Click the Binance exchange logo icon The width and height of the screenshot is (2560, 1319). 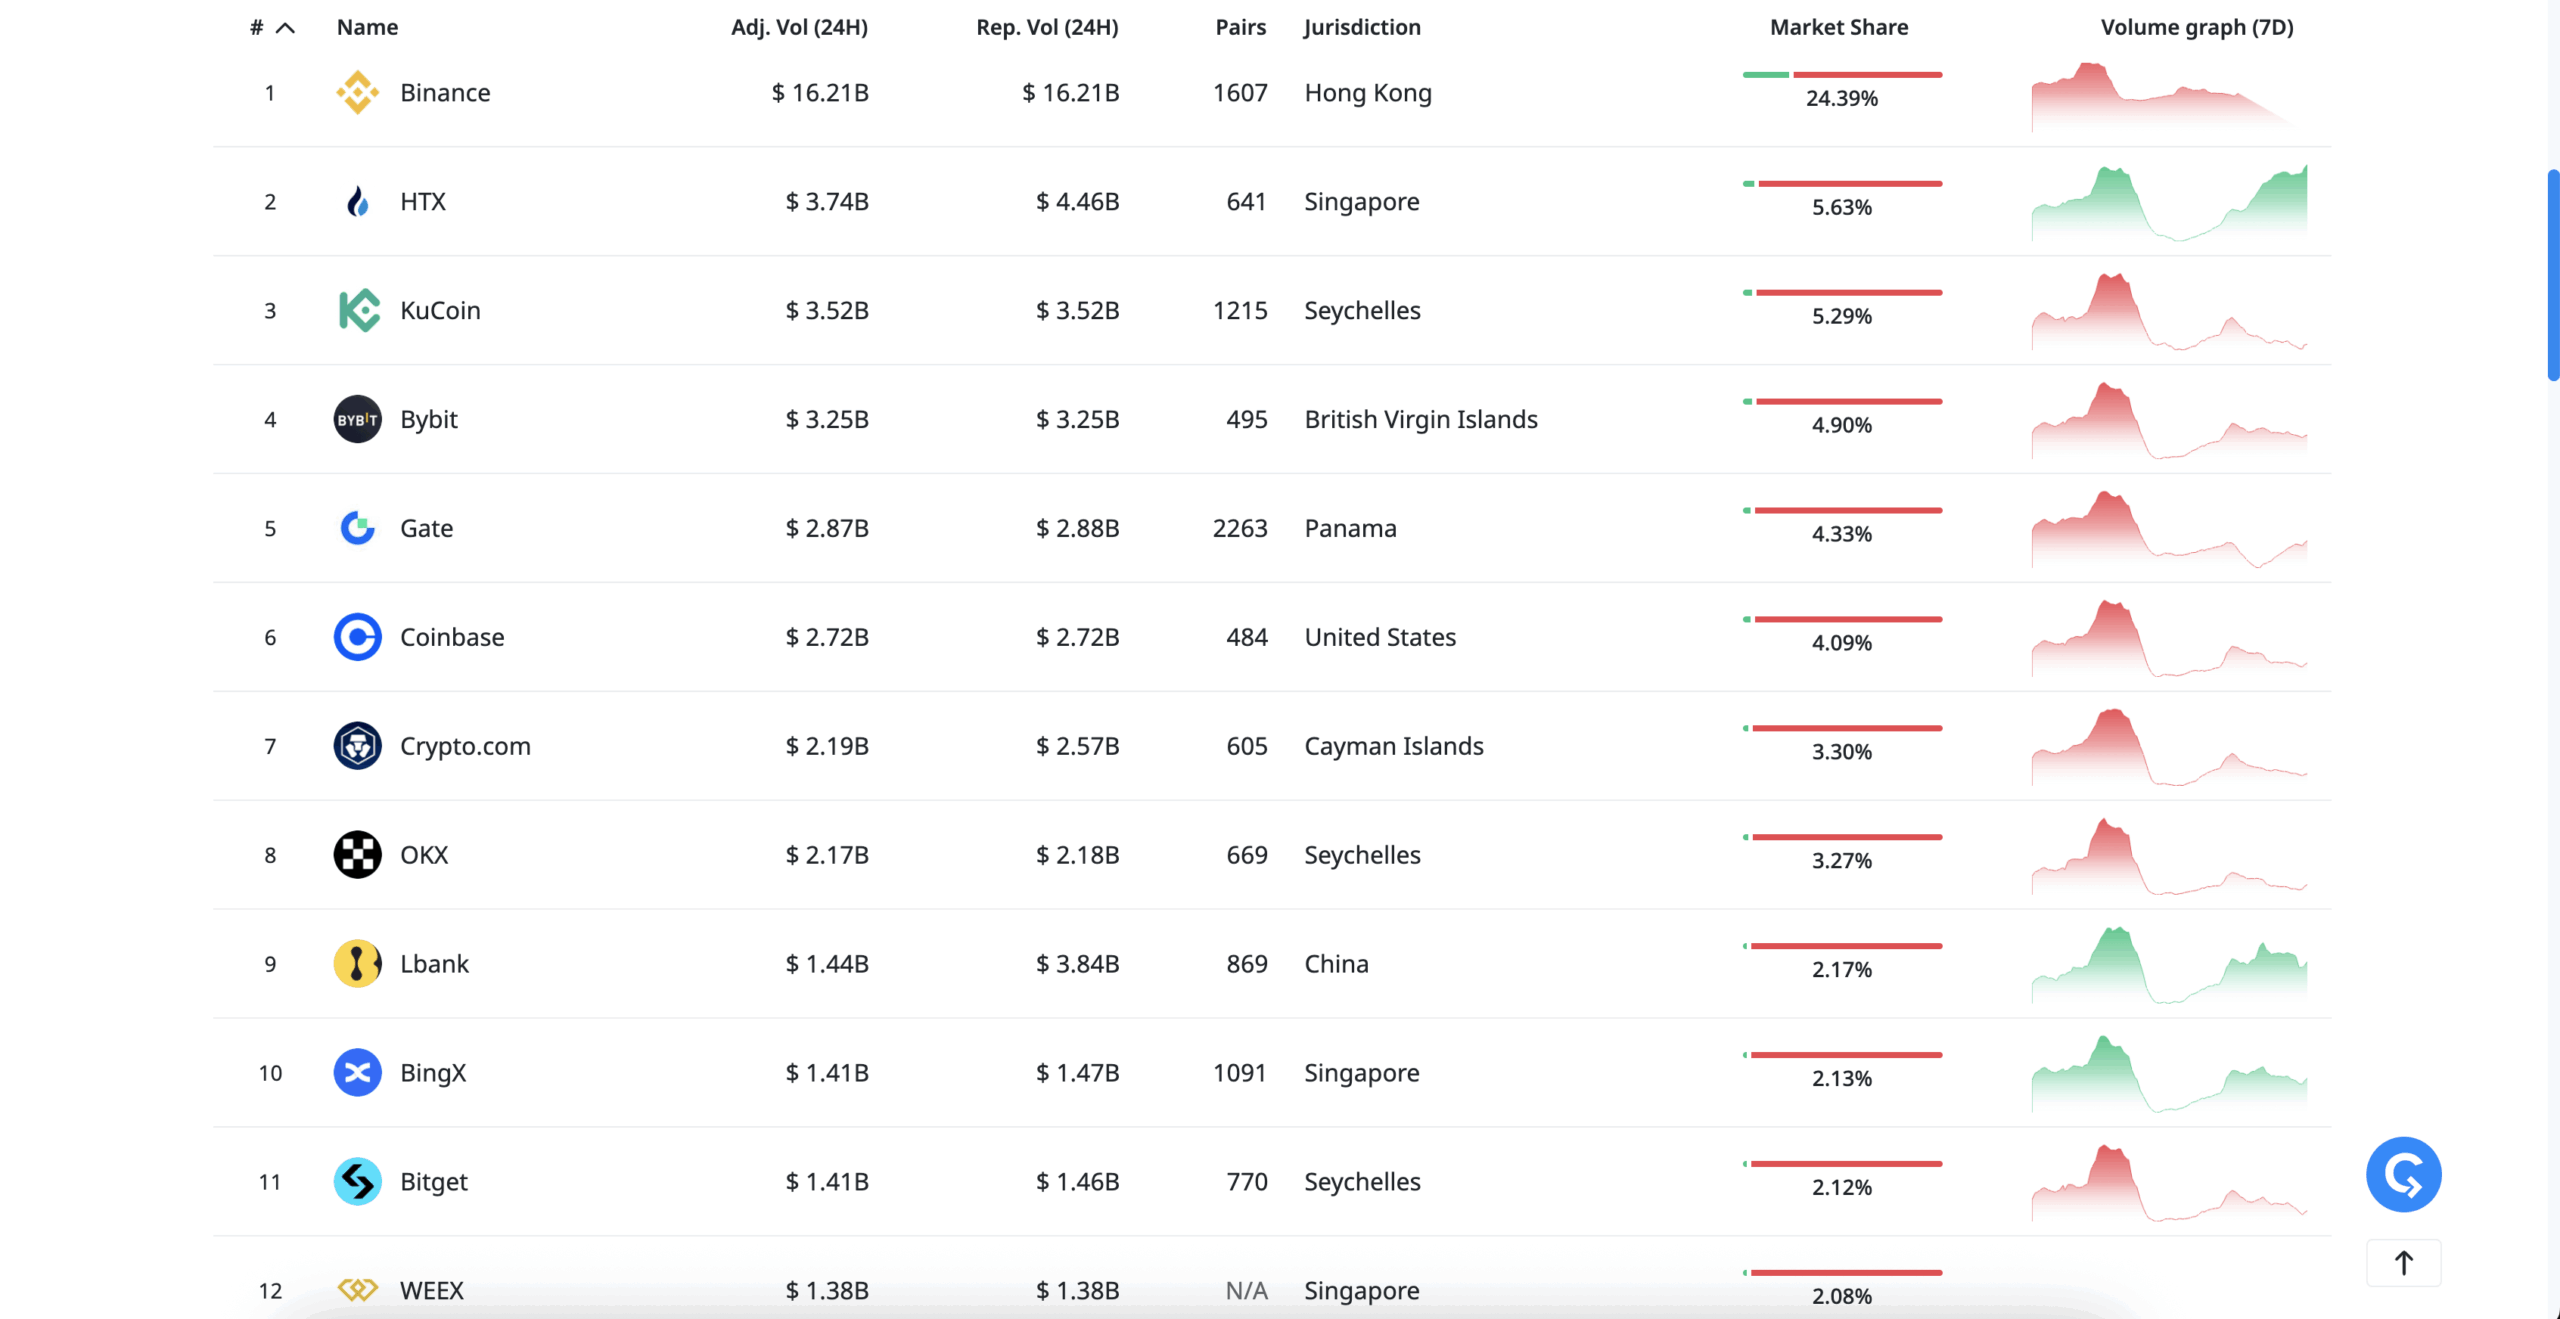[357, 93]
